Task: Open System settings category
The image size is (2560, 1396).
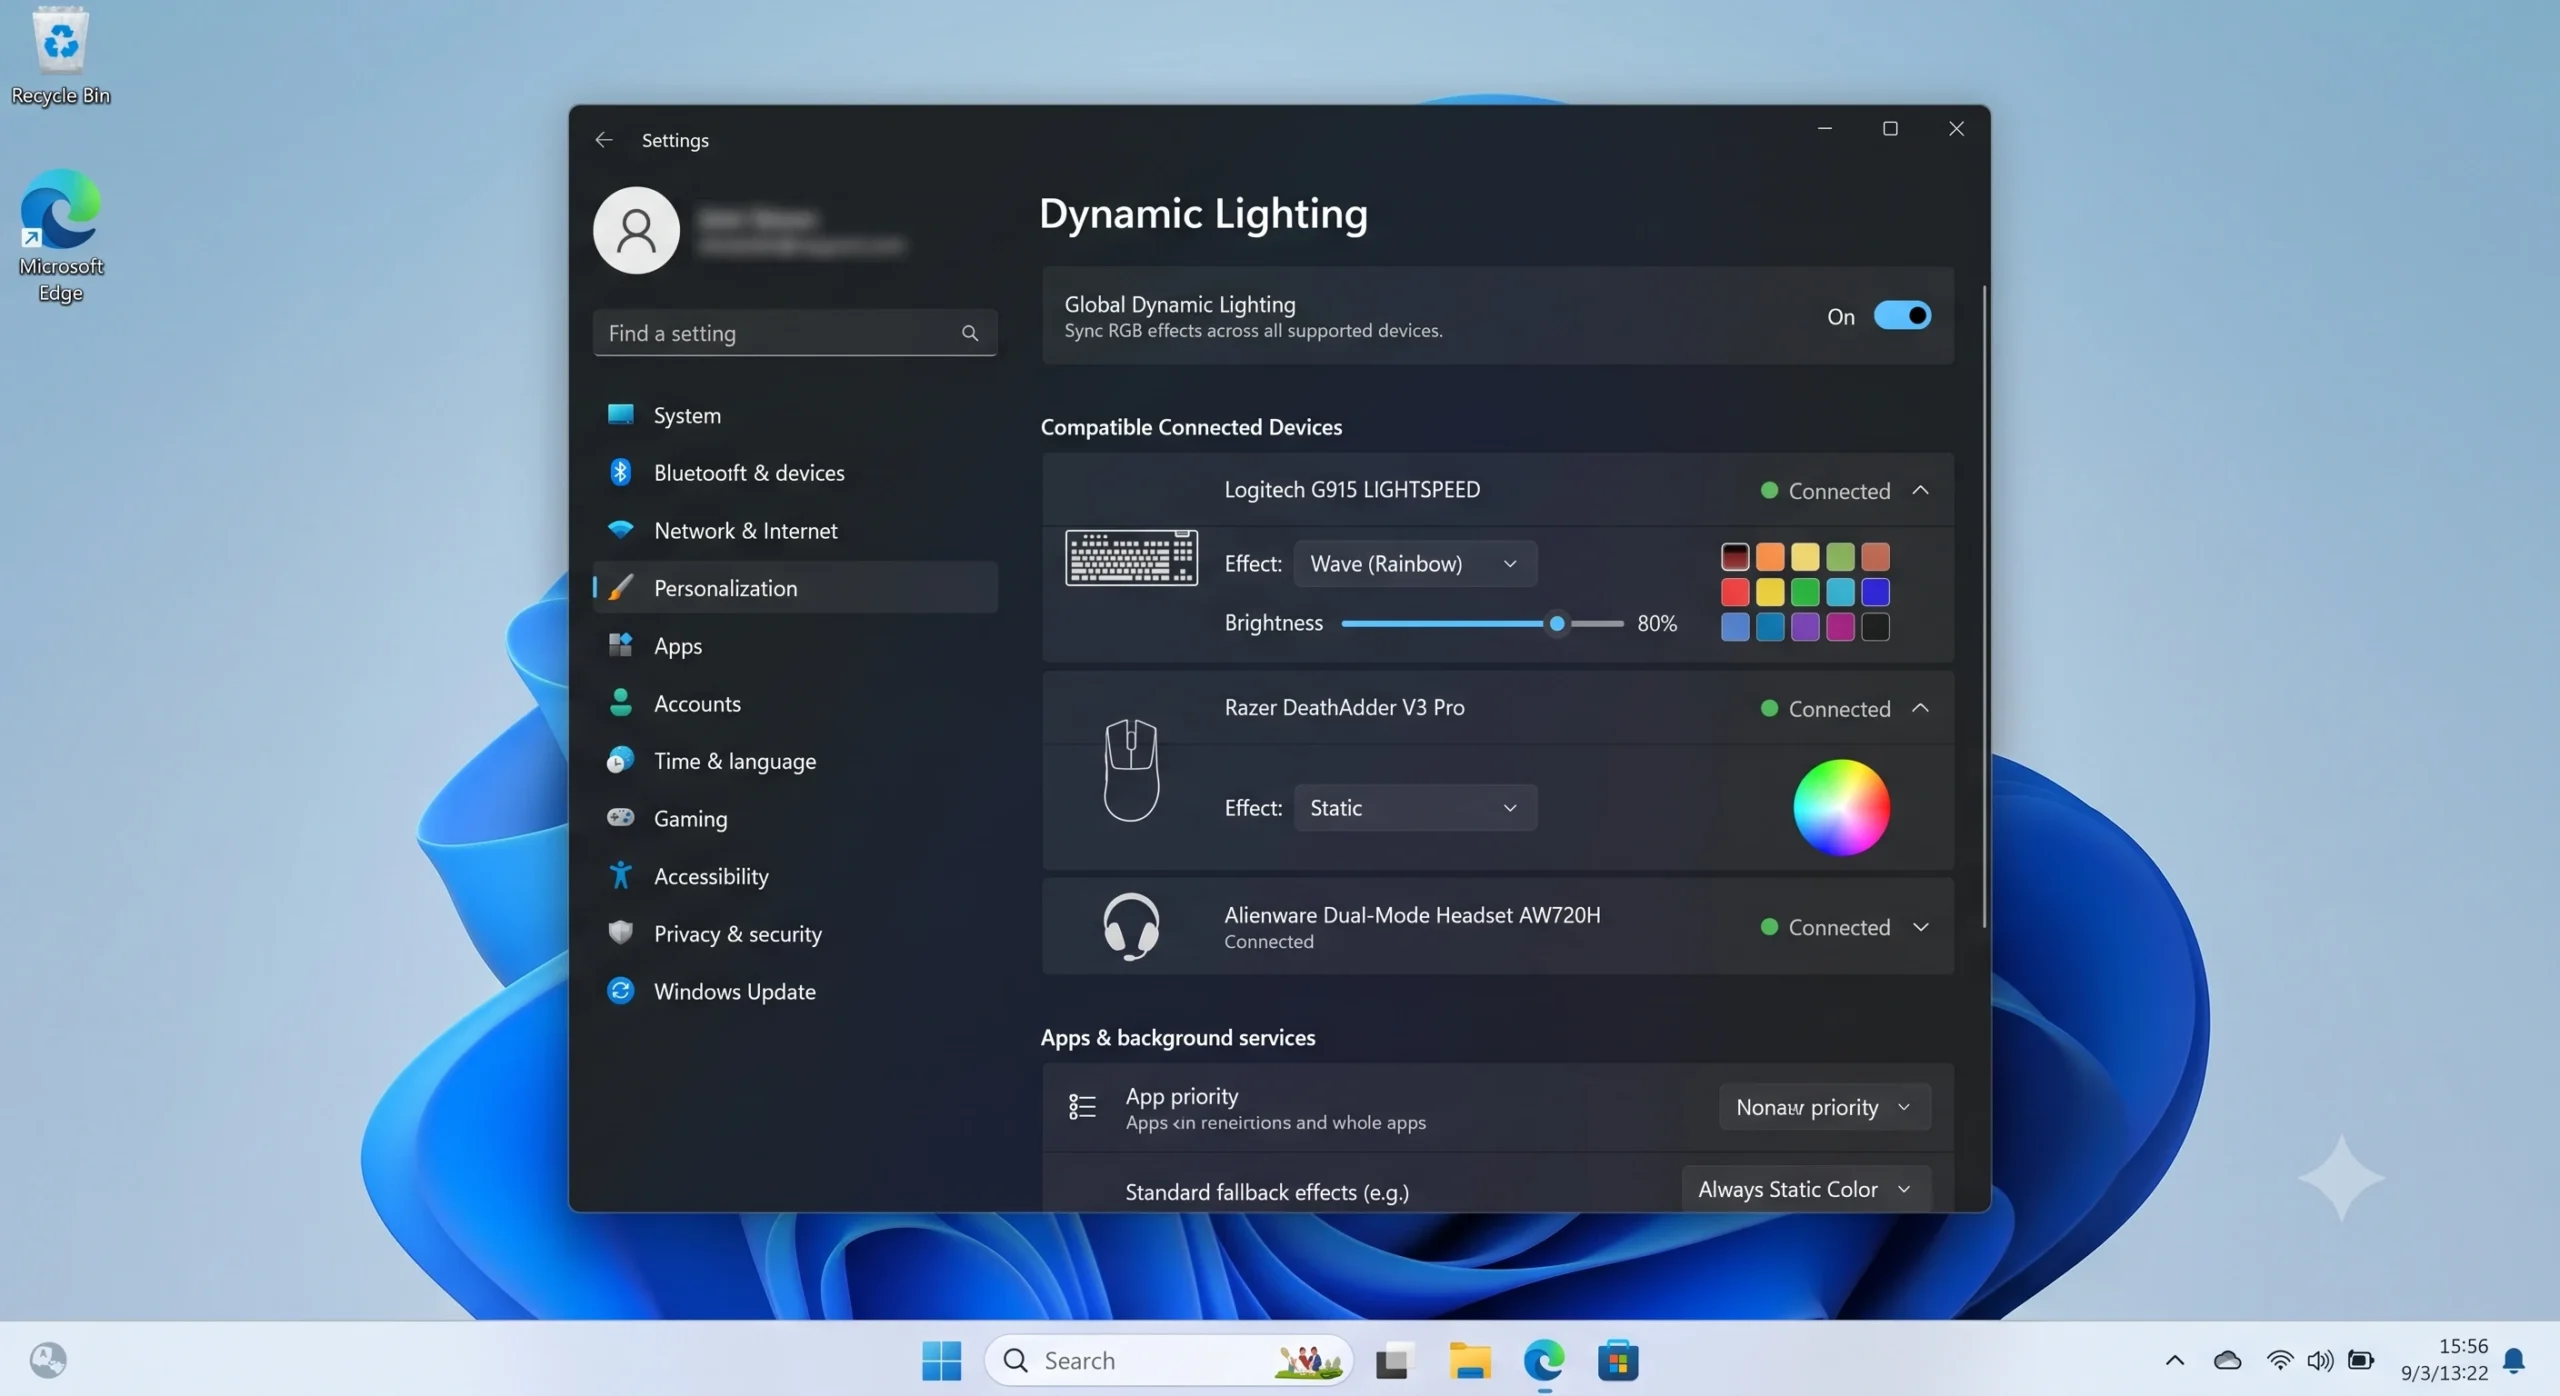Action: coord(795,415)
